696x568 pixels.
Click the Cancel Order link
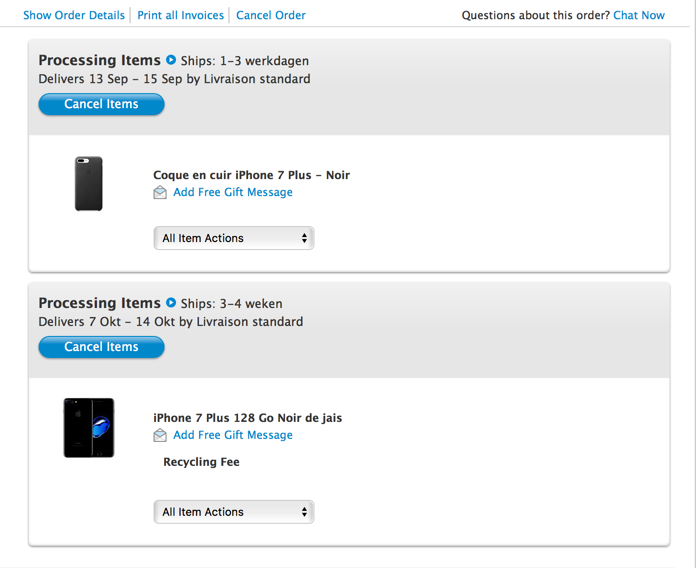pos(271,15)
